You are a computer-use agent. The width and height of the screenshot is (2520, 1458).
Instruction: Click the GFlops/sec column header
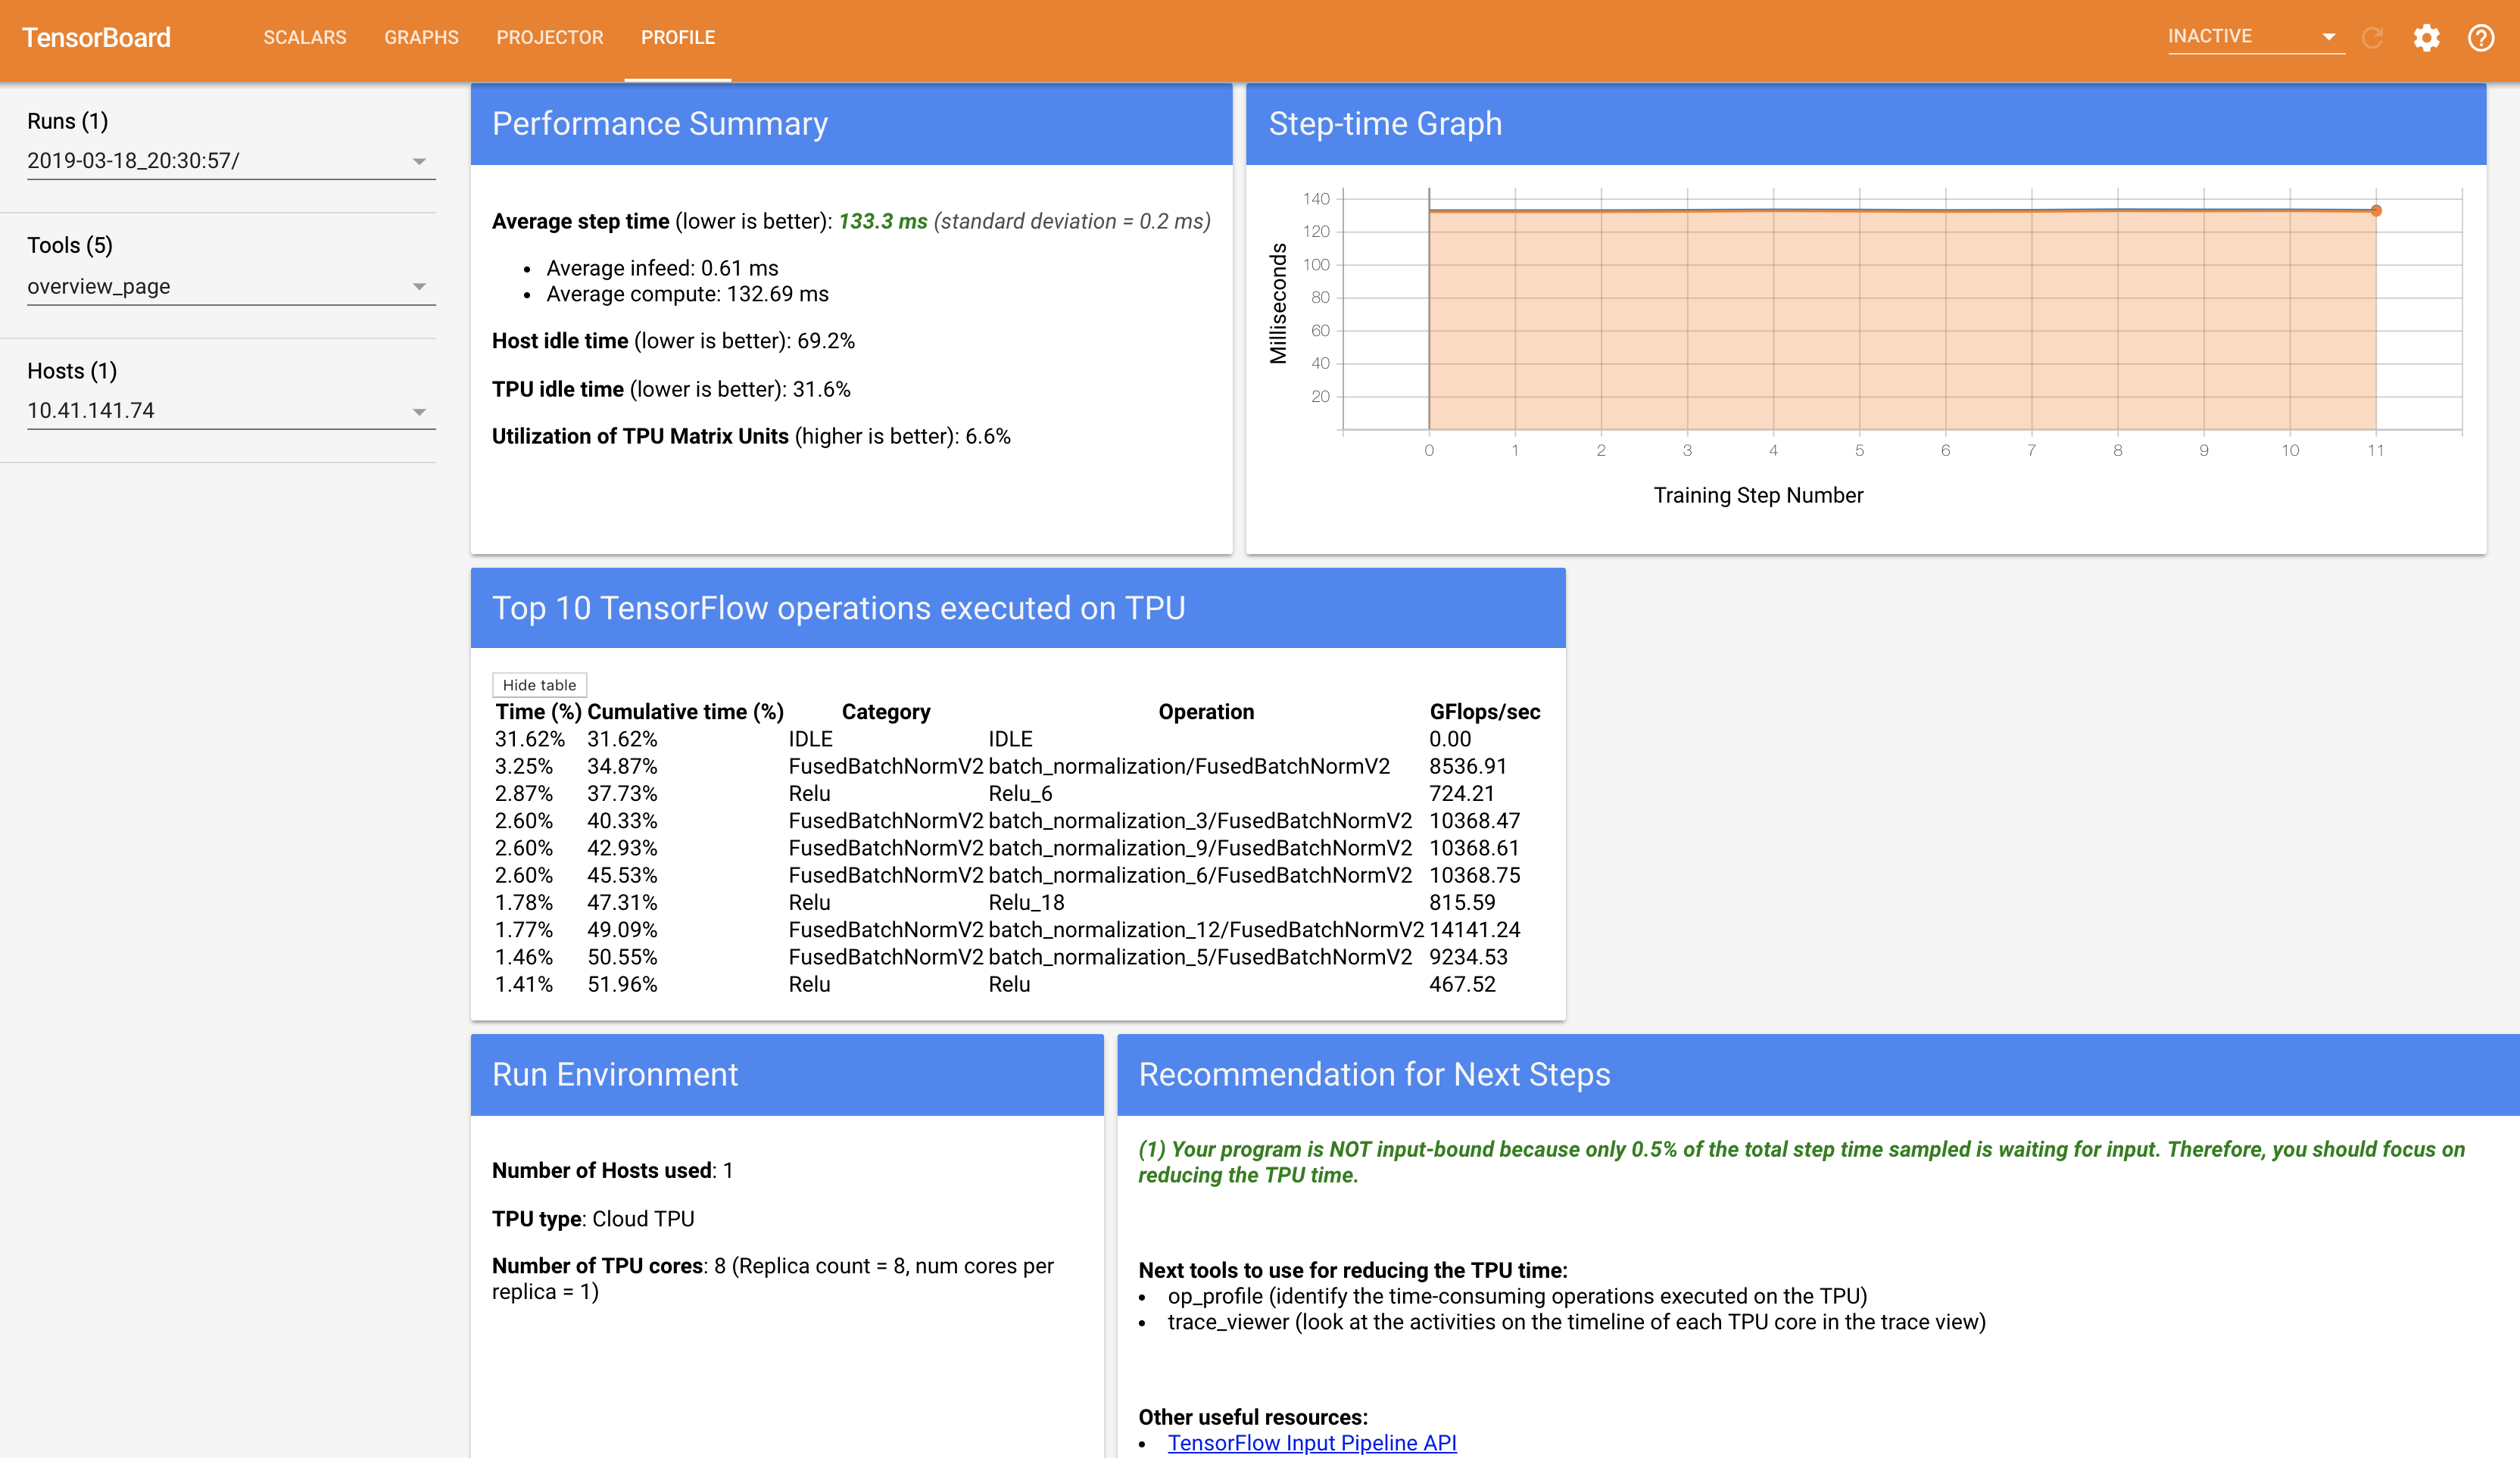[x=1484, y=712]
